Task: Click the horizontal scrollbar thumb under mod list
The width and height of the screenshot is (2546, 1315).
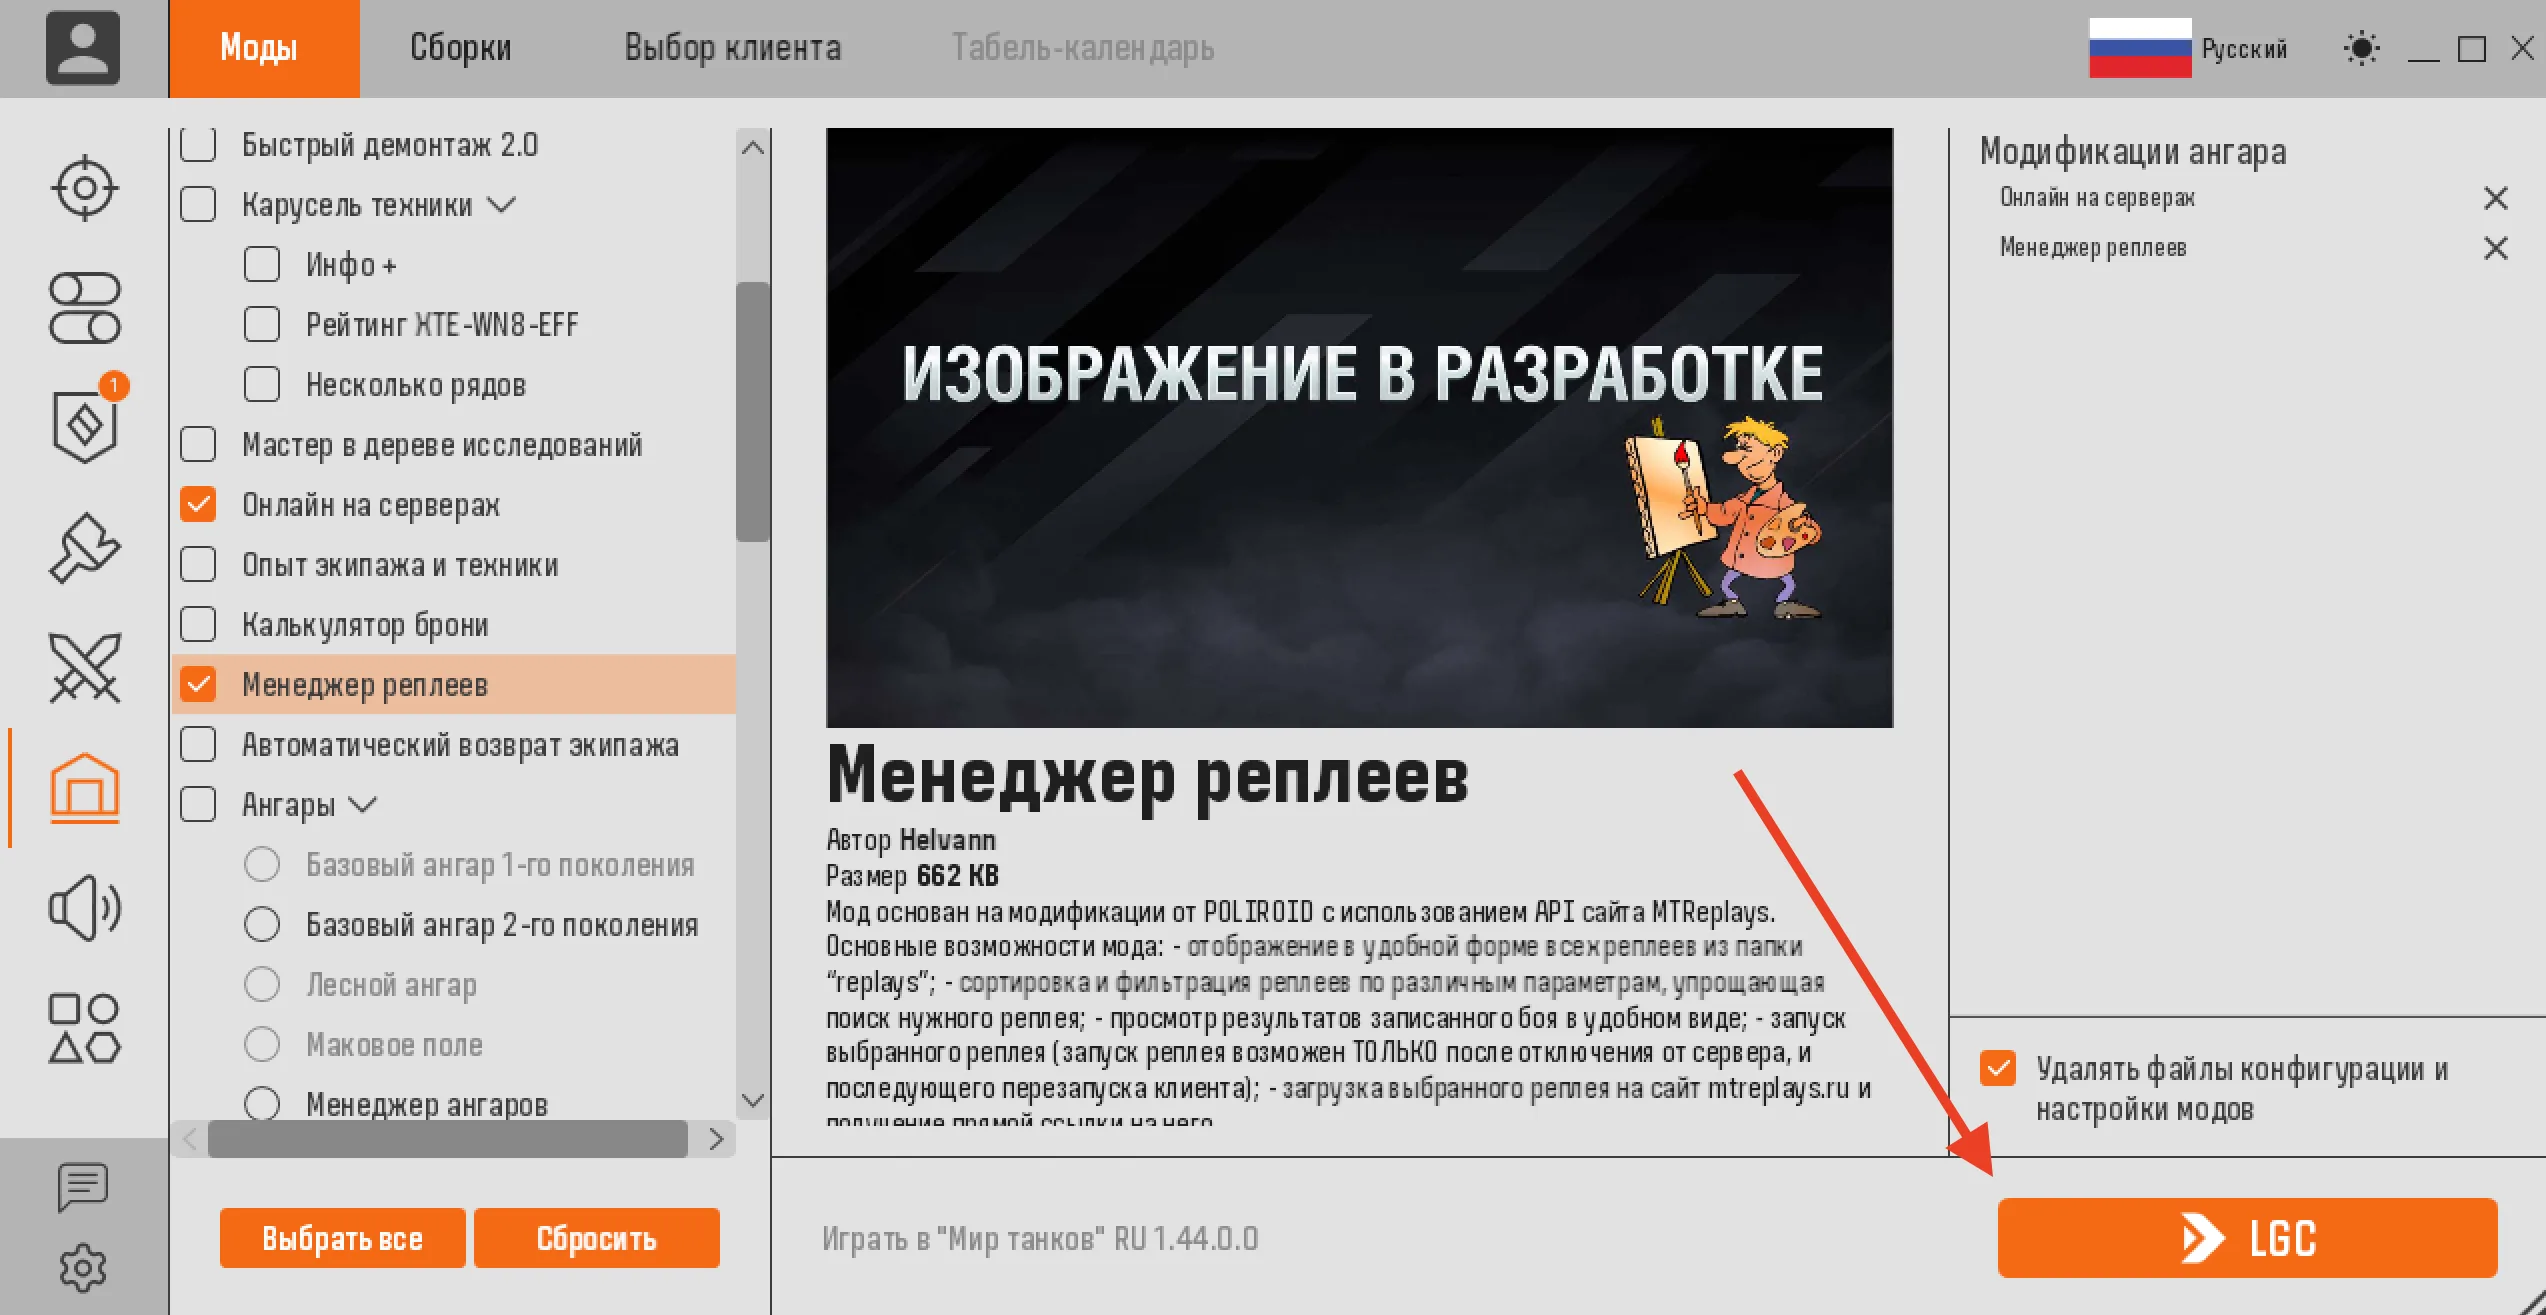Action: point(448,1139)
